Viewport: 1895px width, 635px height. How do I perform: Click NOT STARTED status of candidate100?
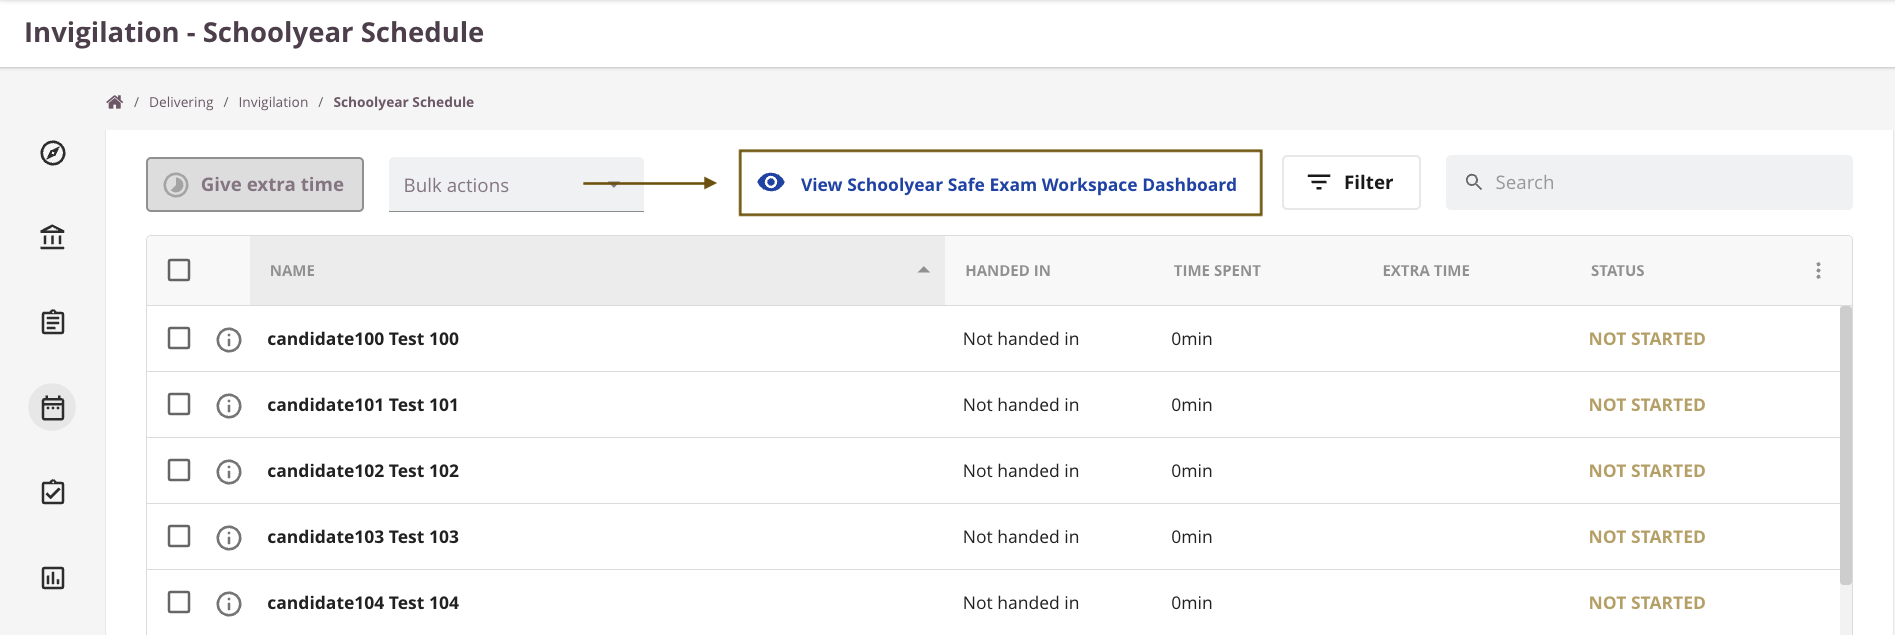pyautogui.click(x=1647, y=339)
